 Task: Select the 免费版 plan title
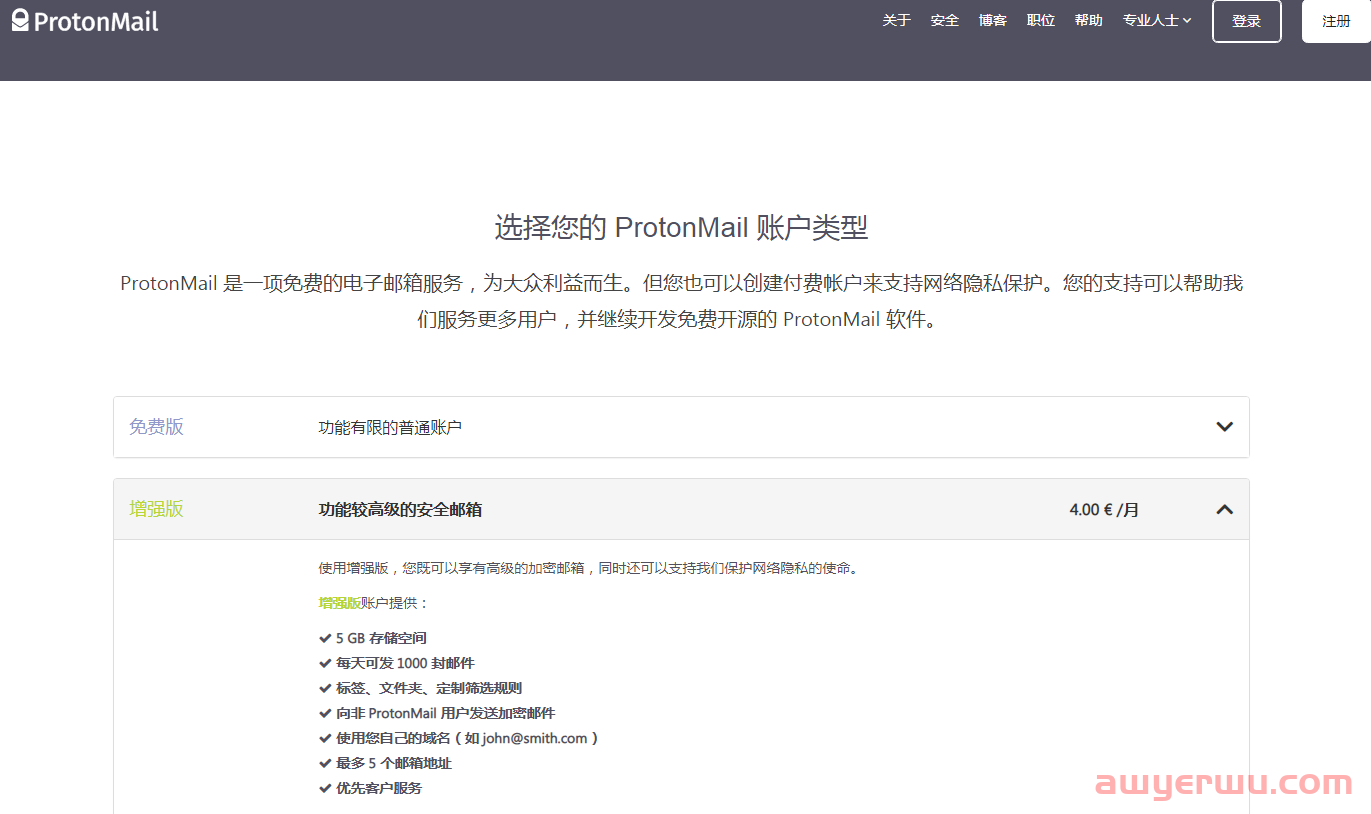click(x=156, y=427)
